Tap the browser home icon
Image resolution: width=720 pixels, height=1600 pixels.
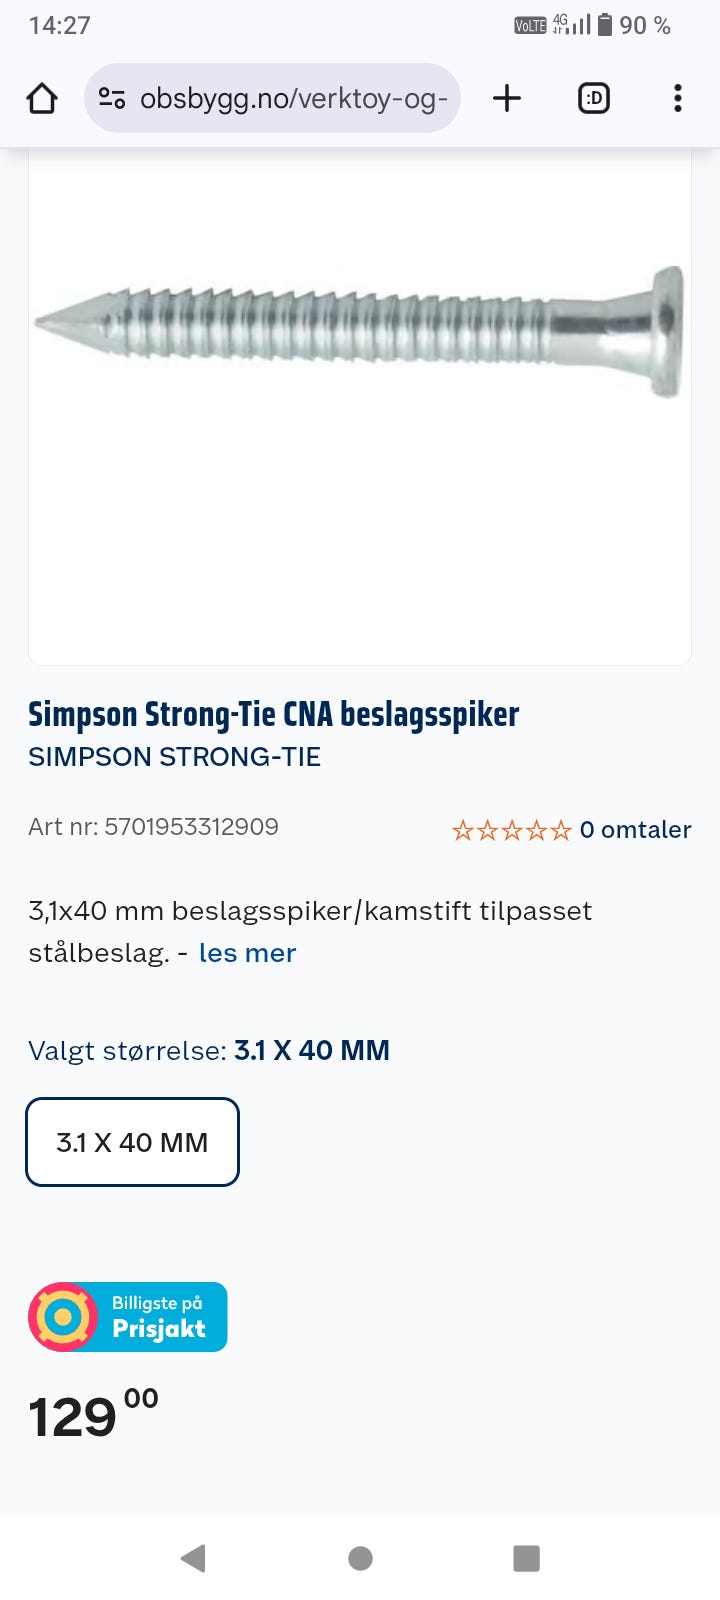tap(42, 98)
